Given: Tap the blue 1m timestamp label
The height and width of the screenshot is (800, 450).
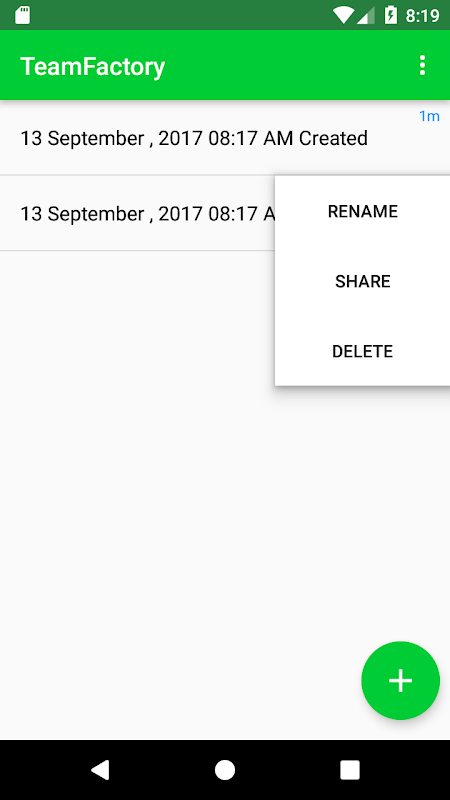Looking at the screenshot, I should 429,116.
